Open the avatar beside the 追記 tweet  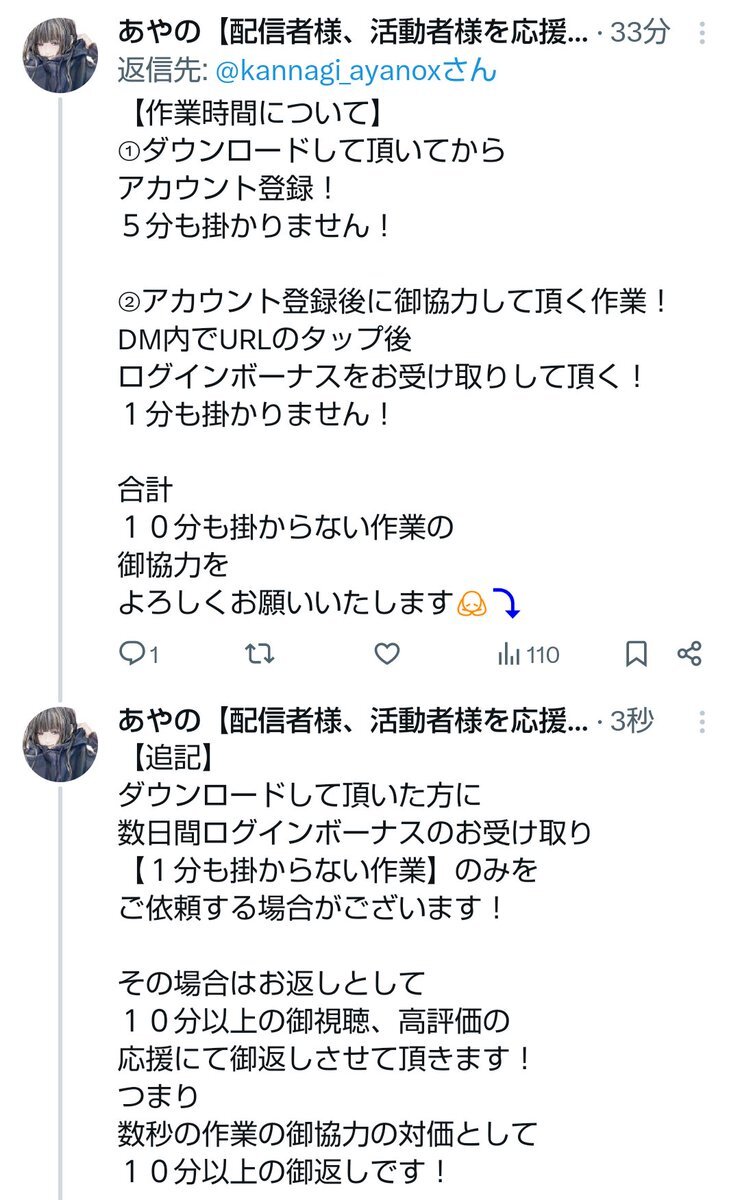[x=60, y=744]
